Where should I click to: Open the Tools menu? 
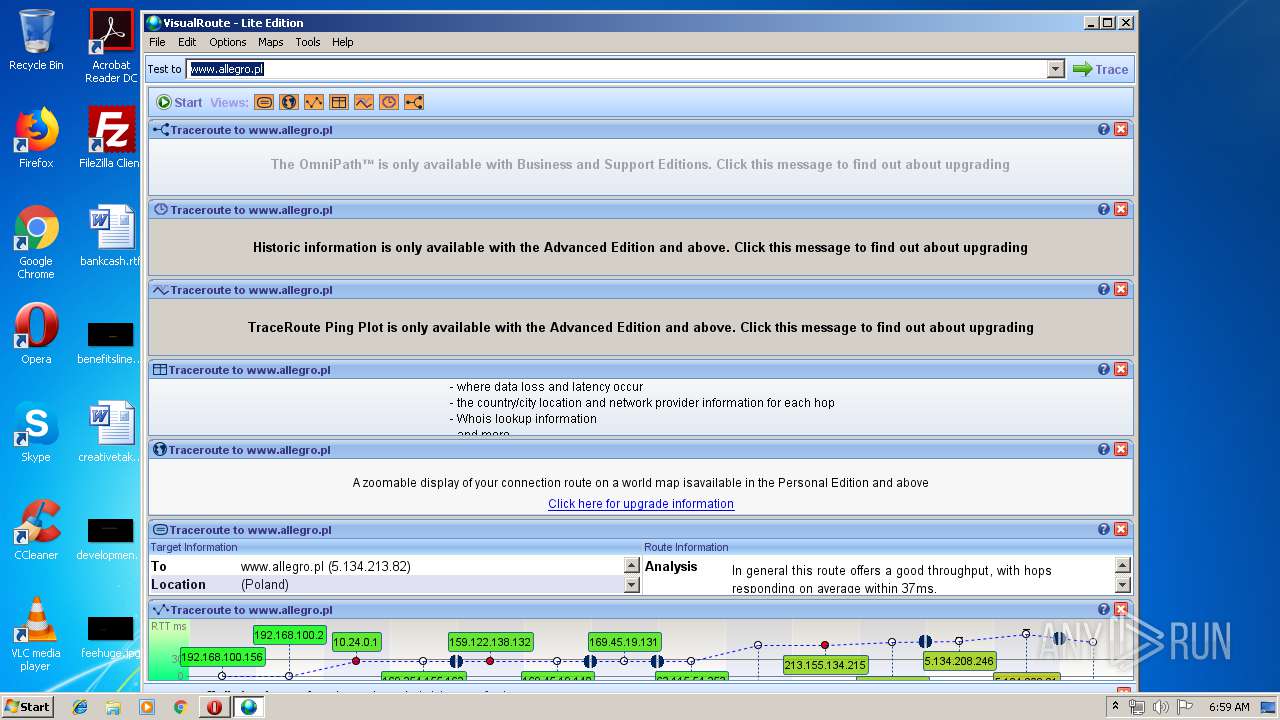308,42
